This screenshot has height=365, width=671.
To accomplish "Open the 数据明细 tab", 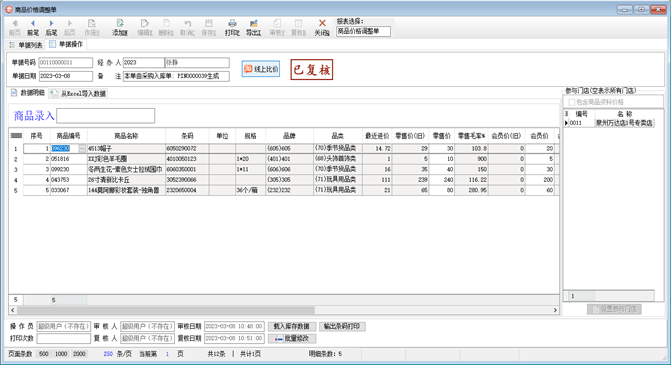I will point(28,93).
